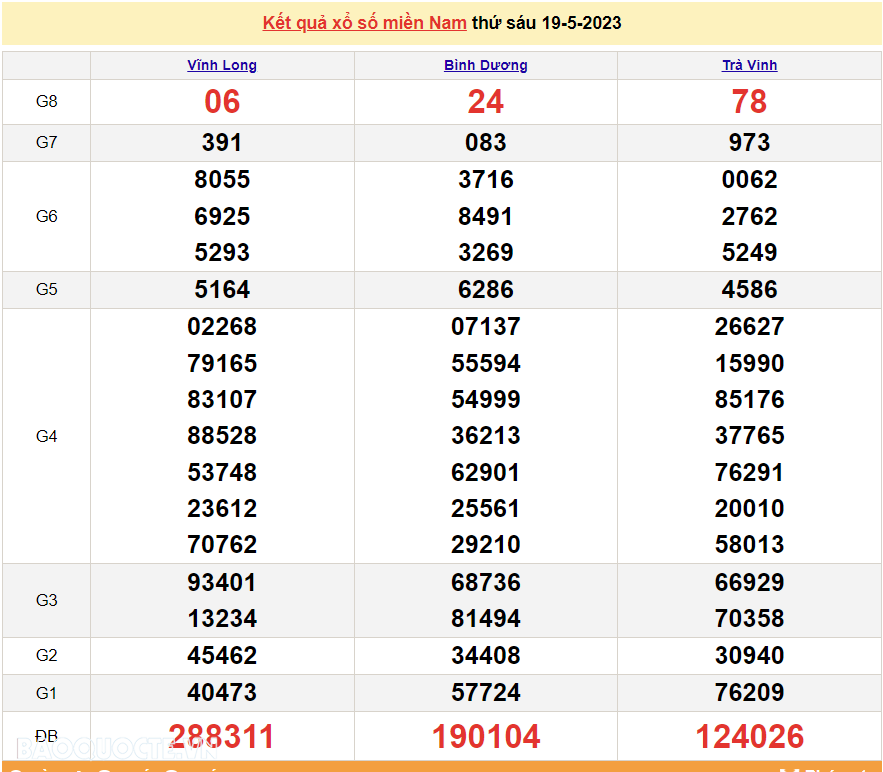Select Bình Dương's G8 number 24
The width and height of the screenshot is (883, 772).
[486, 102]
